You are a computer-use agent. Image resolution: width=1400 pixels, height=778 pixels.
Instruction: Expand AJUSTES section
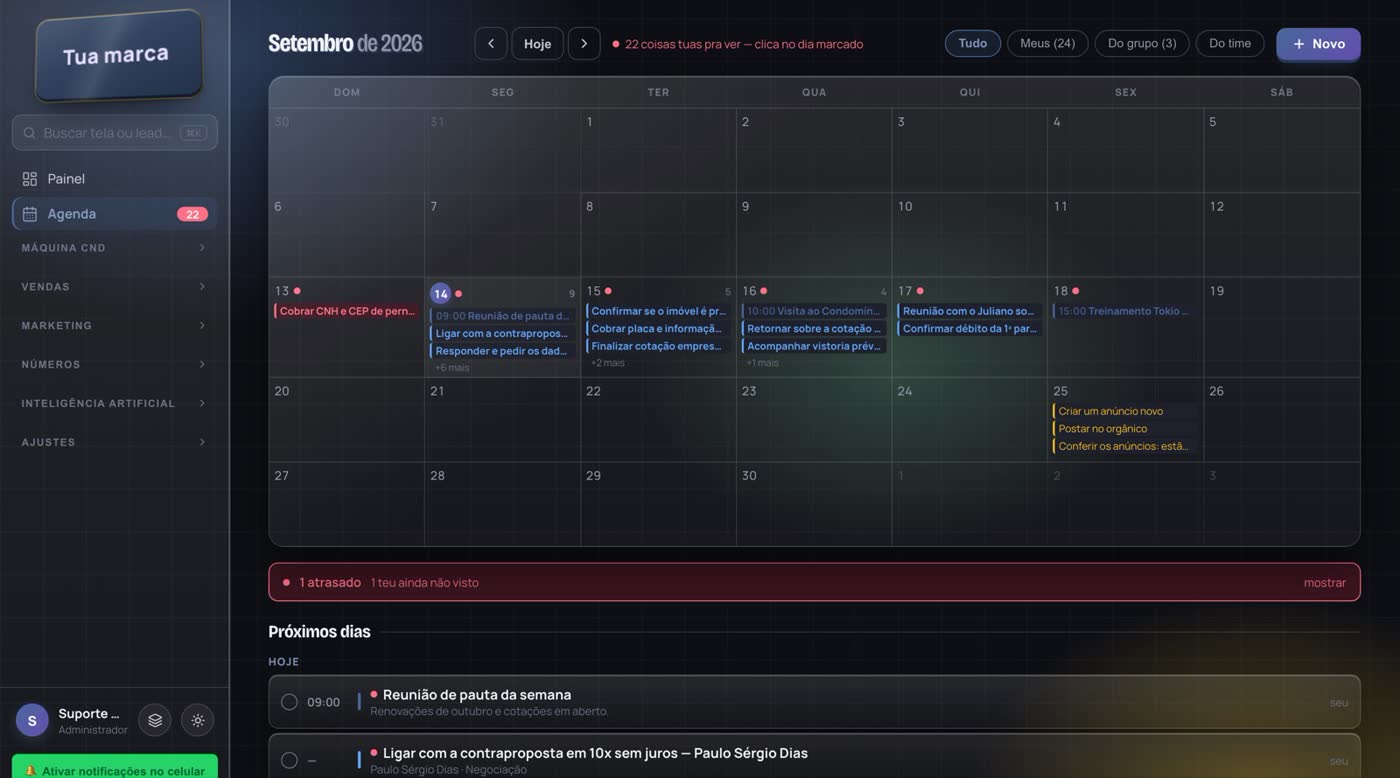[x=114, y=442]
